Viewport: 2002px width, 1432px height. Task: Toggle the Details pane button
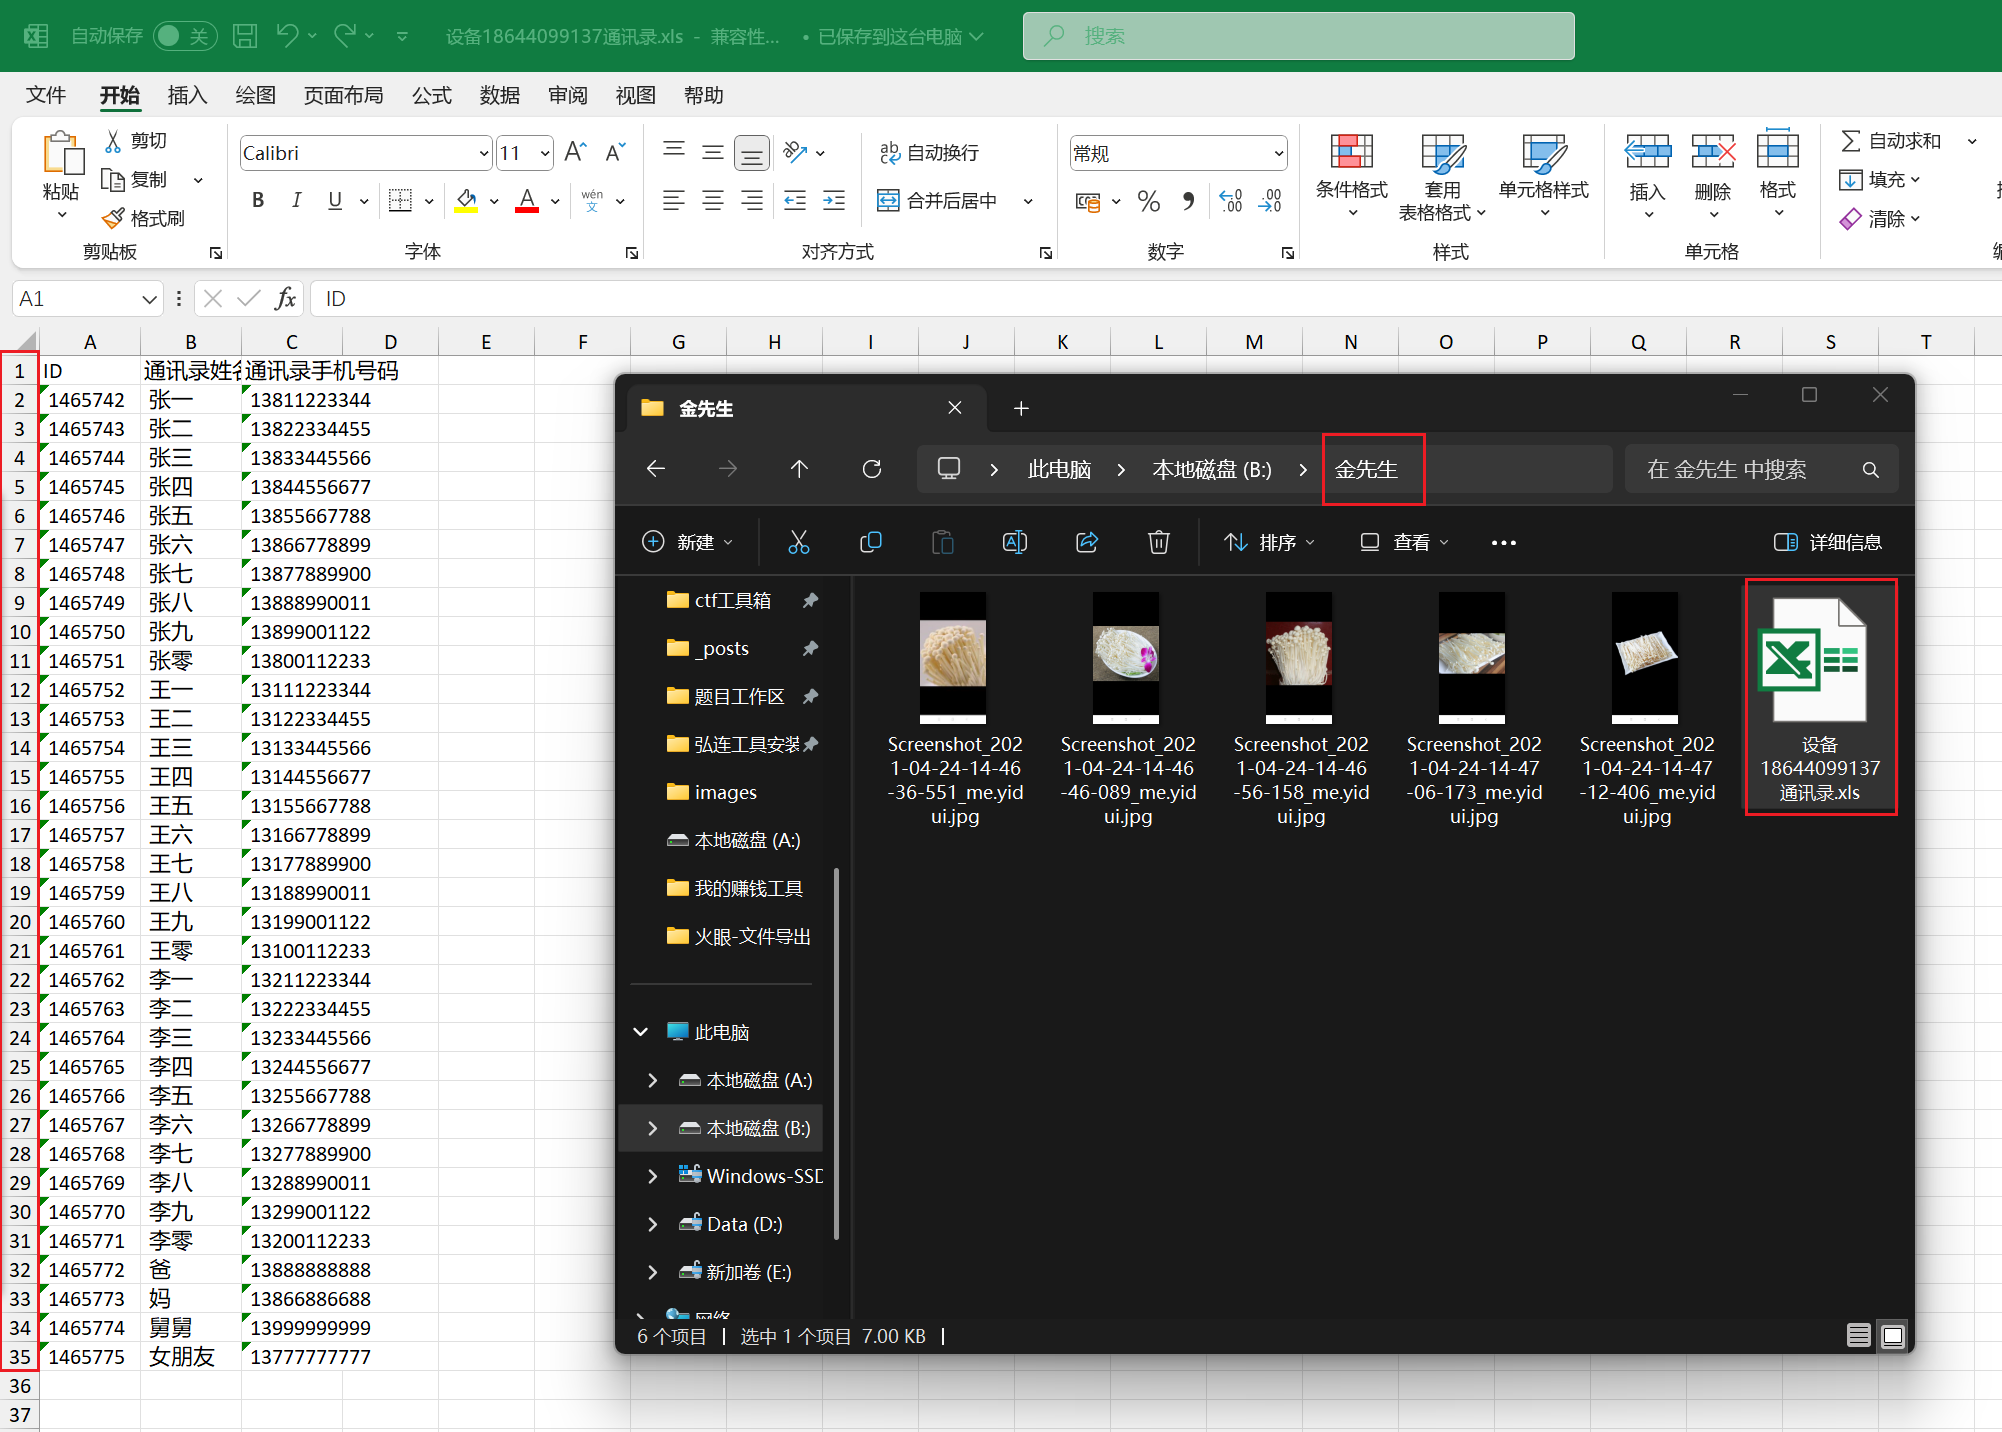[1827, 542]
